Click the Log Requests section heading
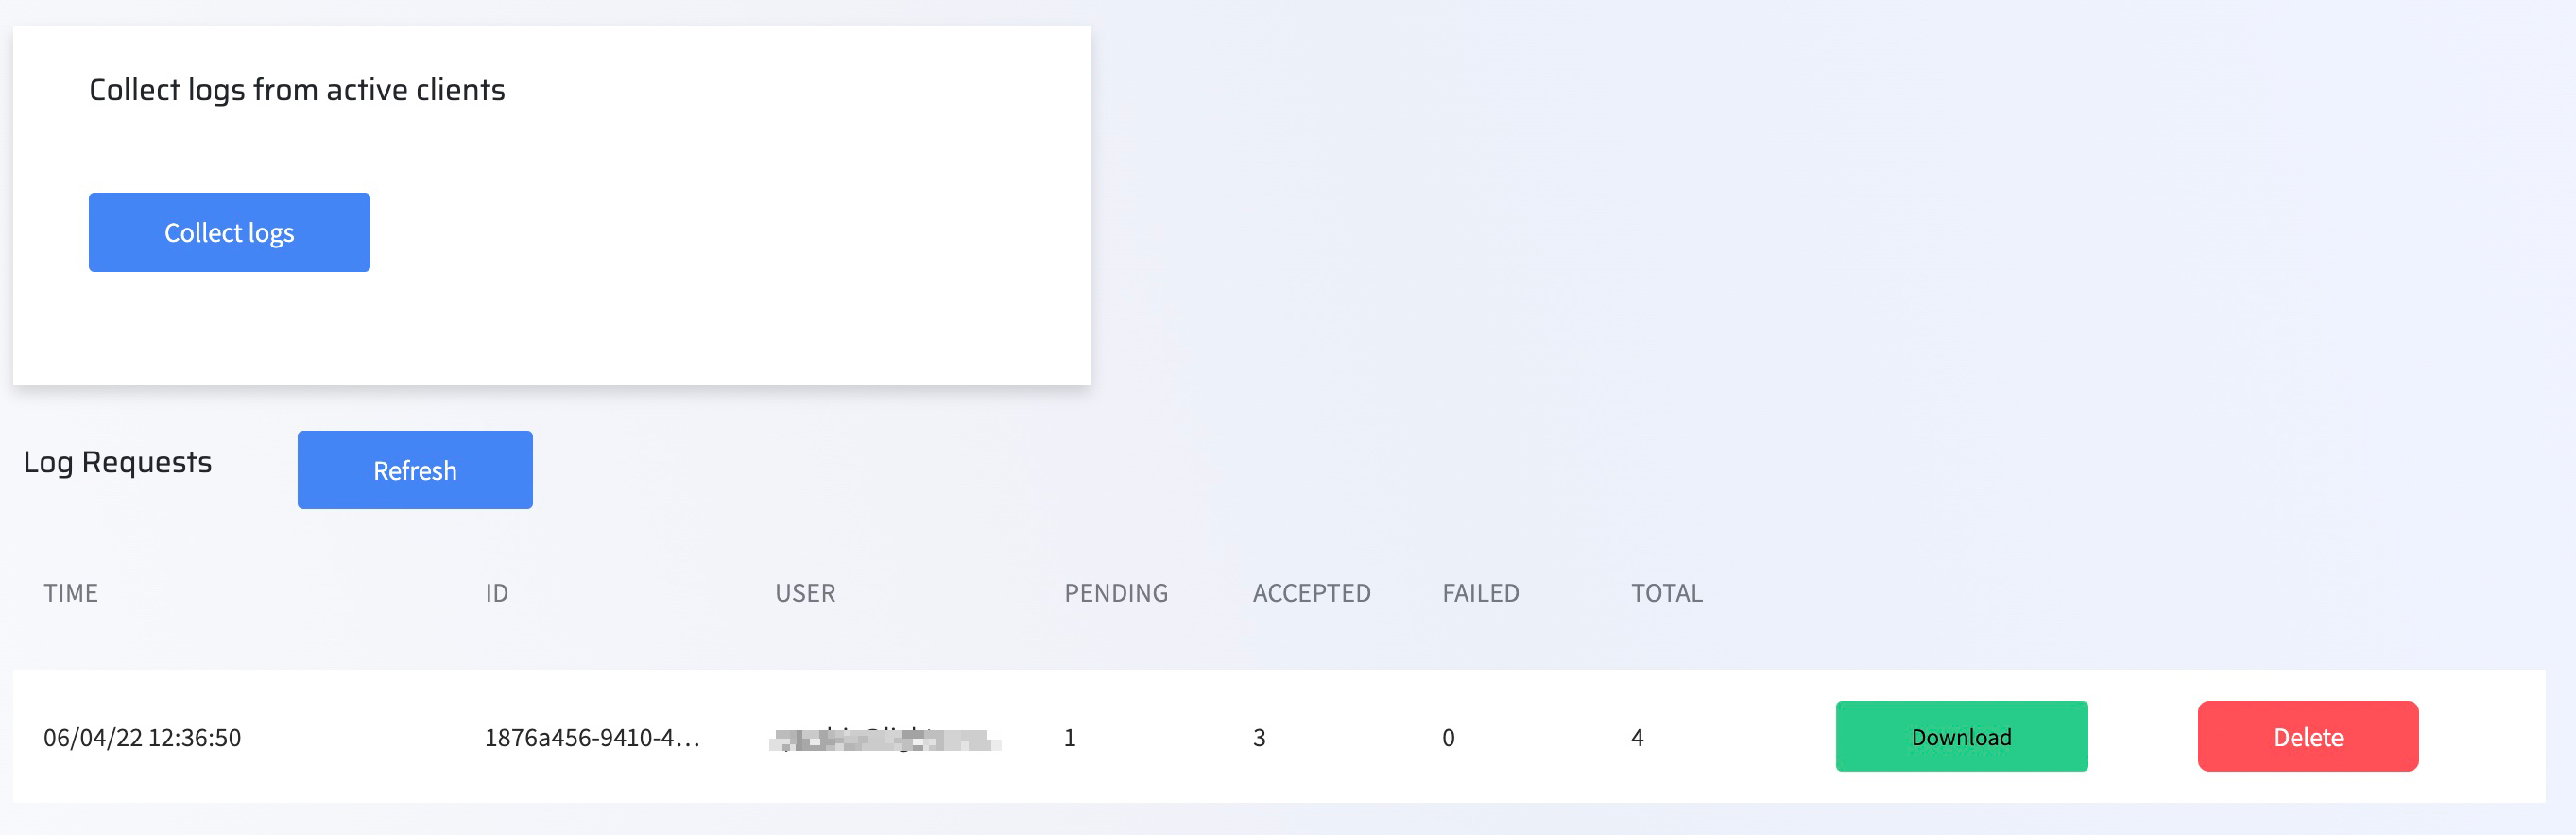This screenshot has width=2576, height=835. (118, 462)
